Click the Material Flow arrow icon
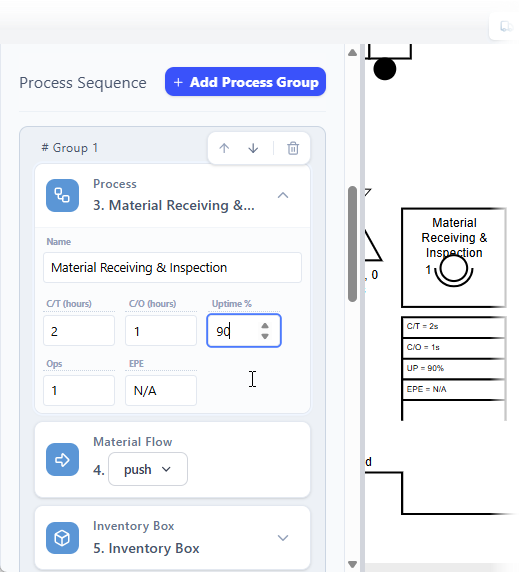The image size is (520, 572). pos(62,460)
